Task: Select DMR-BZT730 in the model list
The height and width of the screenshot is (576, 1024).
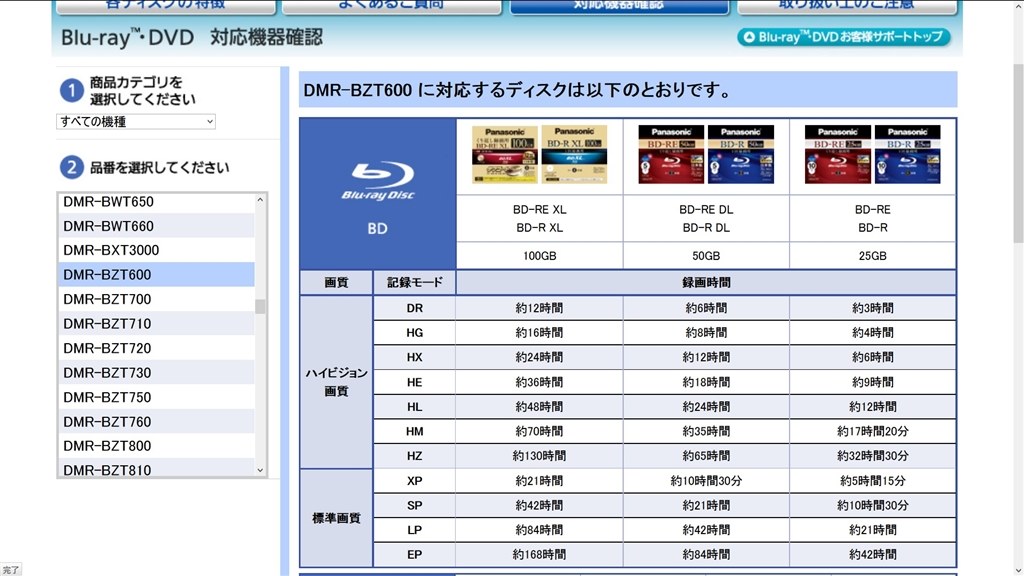Action: 156,373
